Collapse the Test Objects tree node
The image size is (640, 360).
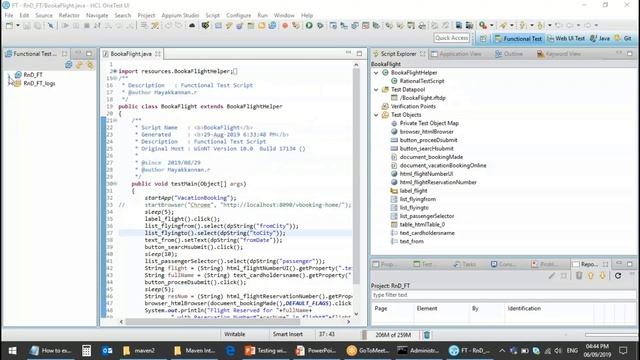click(376, 115)
